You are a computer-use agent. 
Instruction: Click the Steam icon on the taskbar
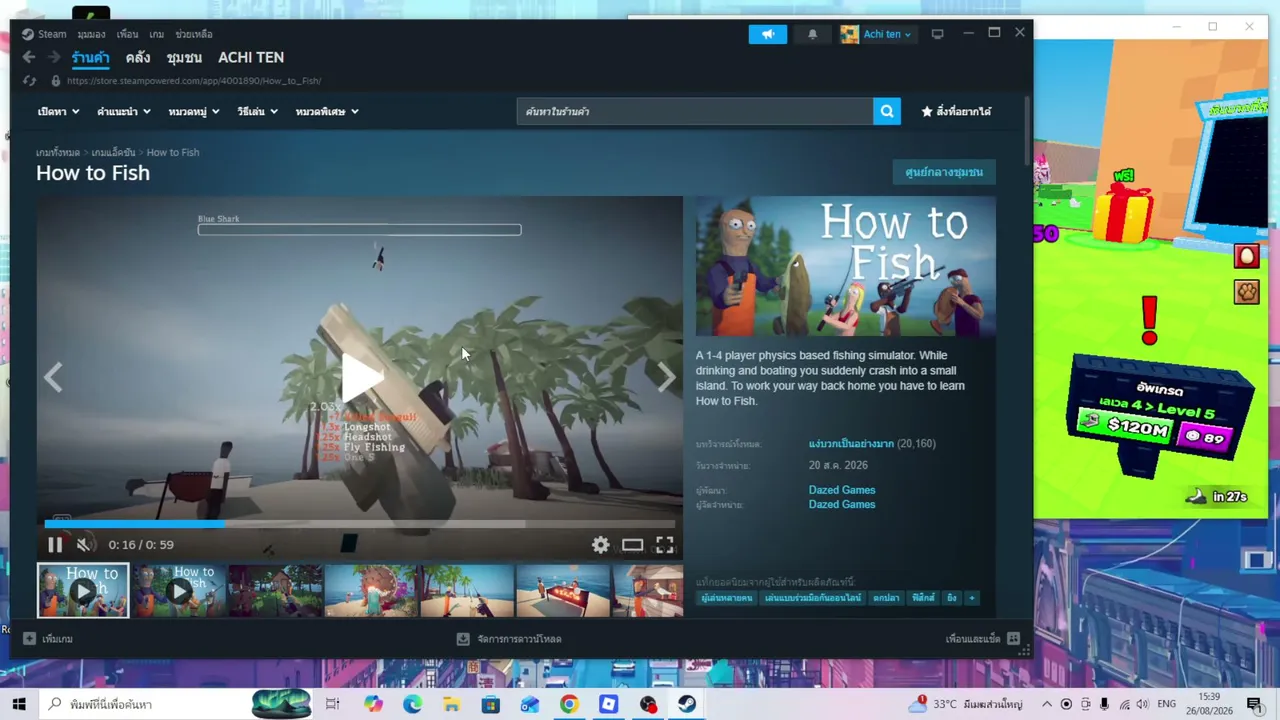click(x=687, y=704)
